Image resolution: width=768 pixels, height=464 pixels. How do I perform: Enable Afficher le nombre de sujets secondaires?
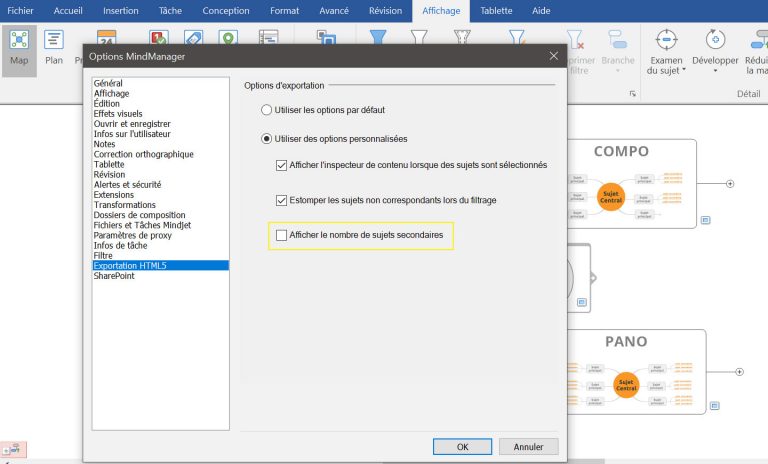pyautogui.click(x=282, y=236)
